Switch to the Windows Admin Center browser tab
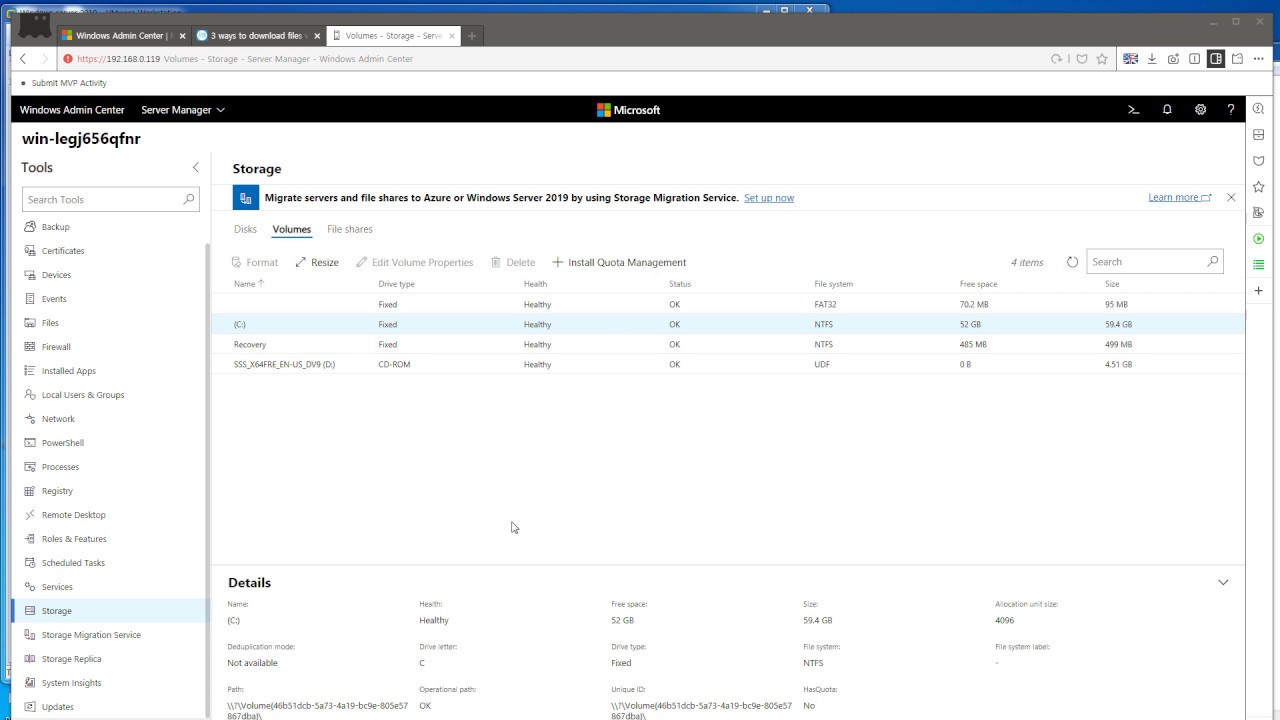Image resolution: width=1280 pixels, height=720 pixels. (x=123, y=36)
